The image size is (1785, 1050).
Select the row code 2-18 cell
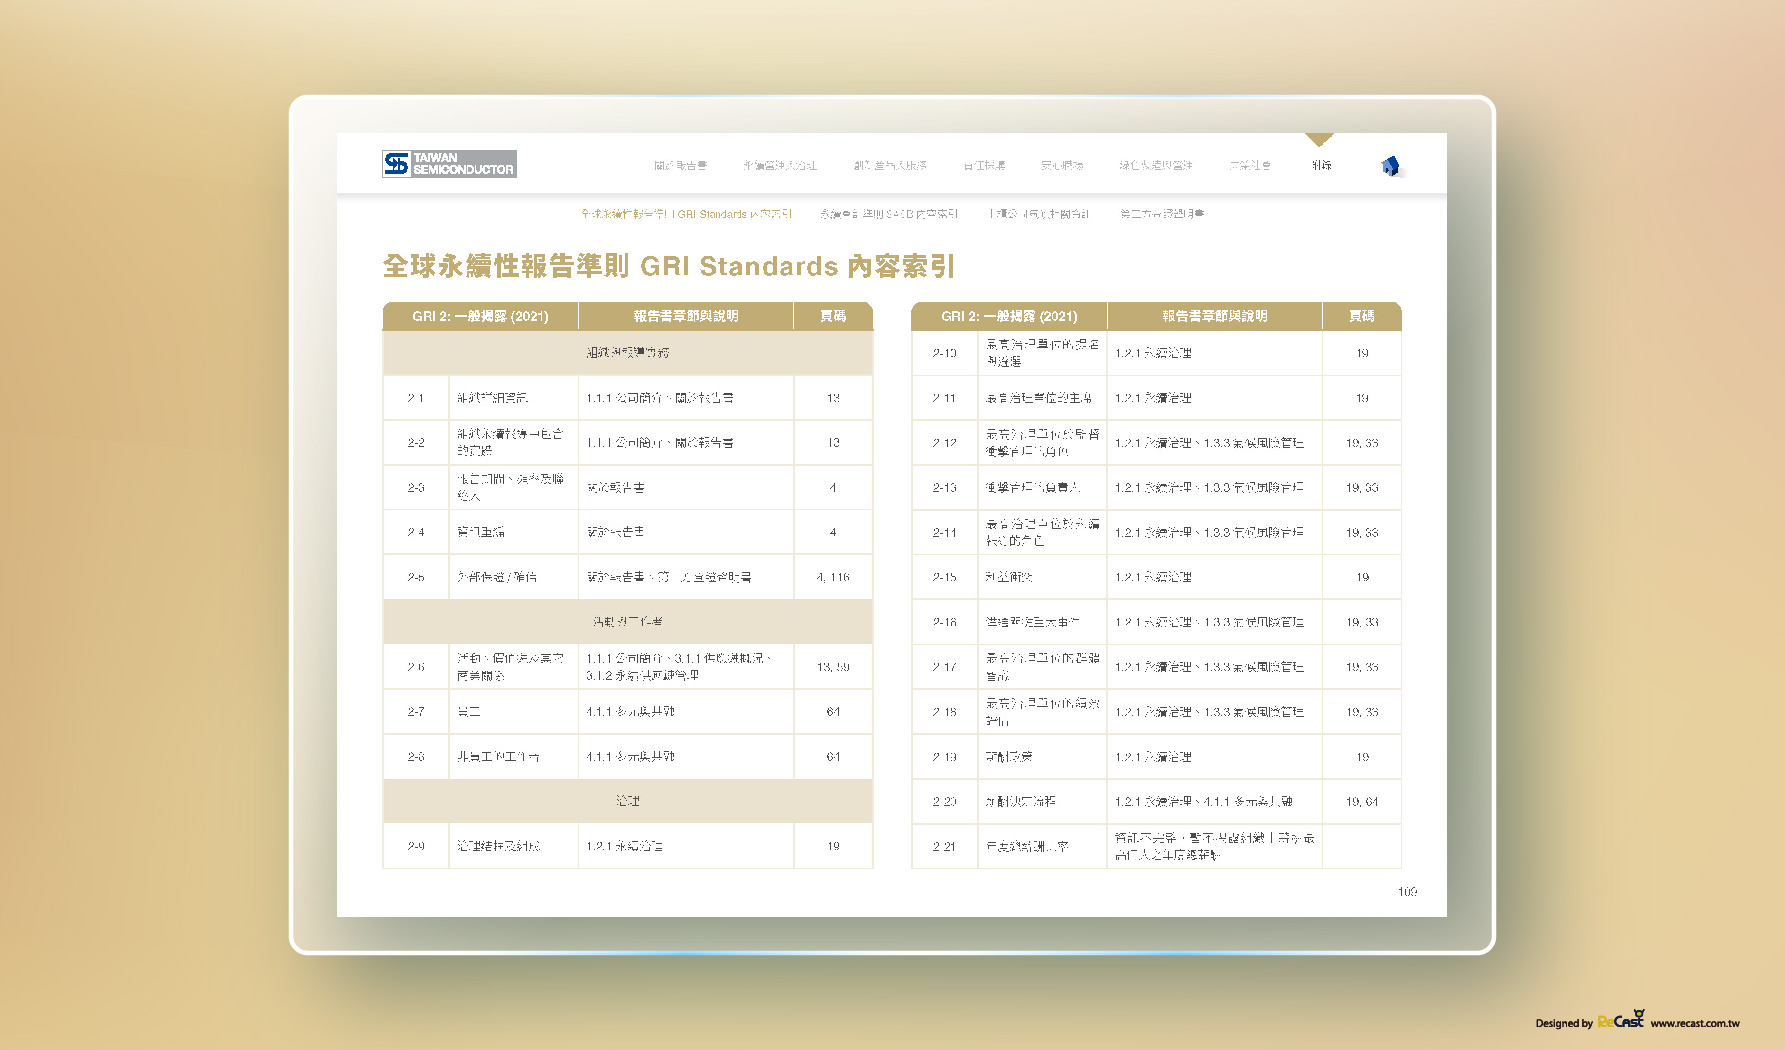(x=944, y=712)
